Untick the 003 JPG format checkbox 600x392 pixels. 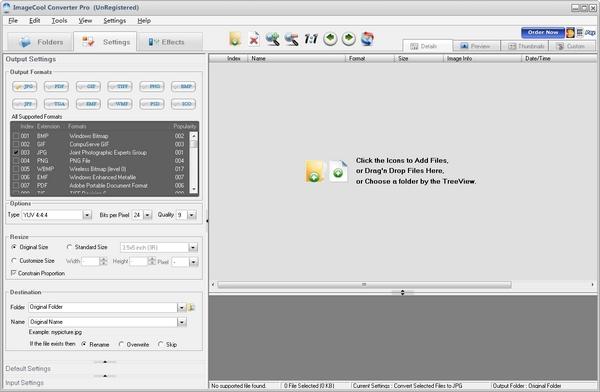(16, 152)
